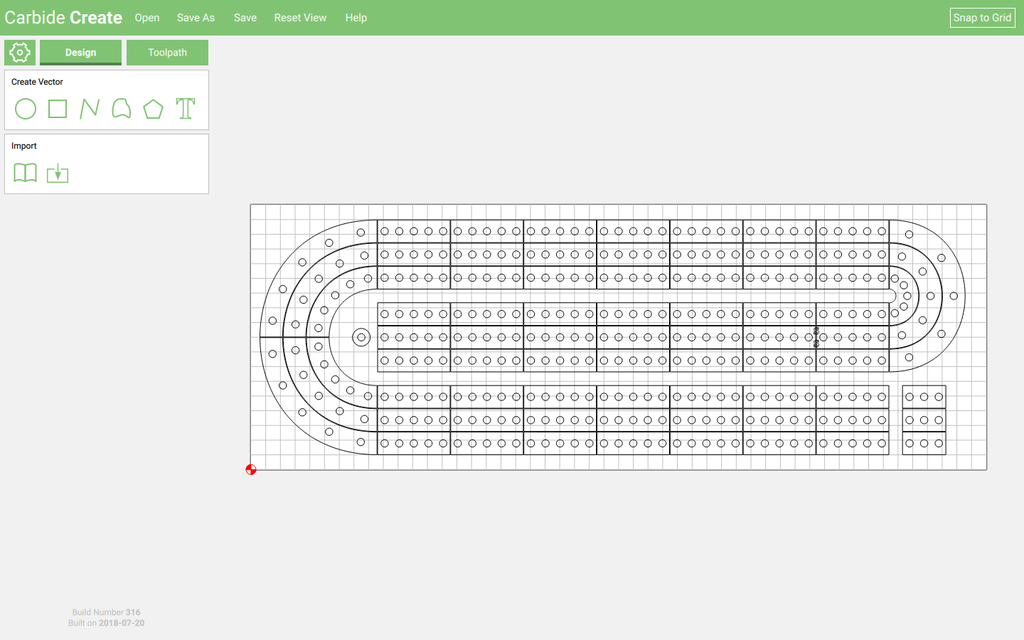Select the Polygon vector tool
This screenshot has width=1024, height=640.
tap(153, 109)
